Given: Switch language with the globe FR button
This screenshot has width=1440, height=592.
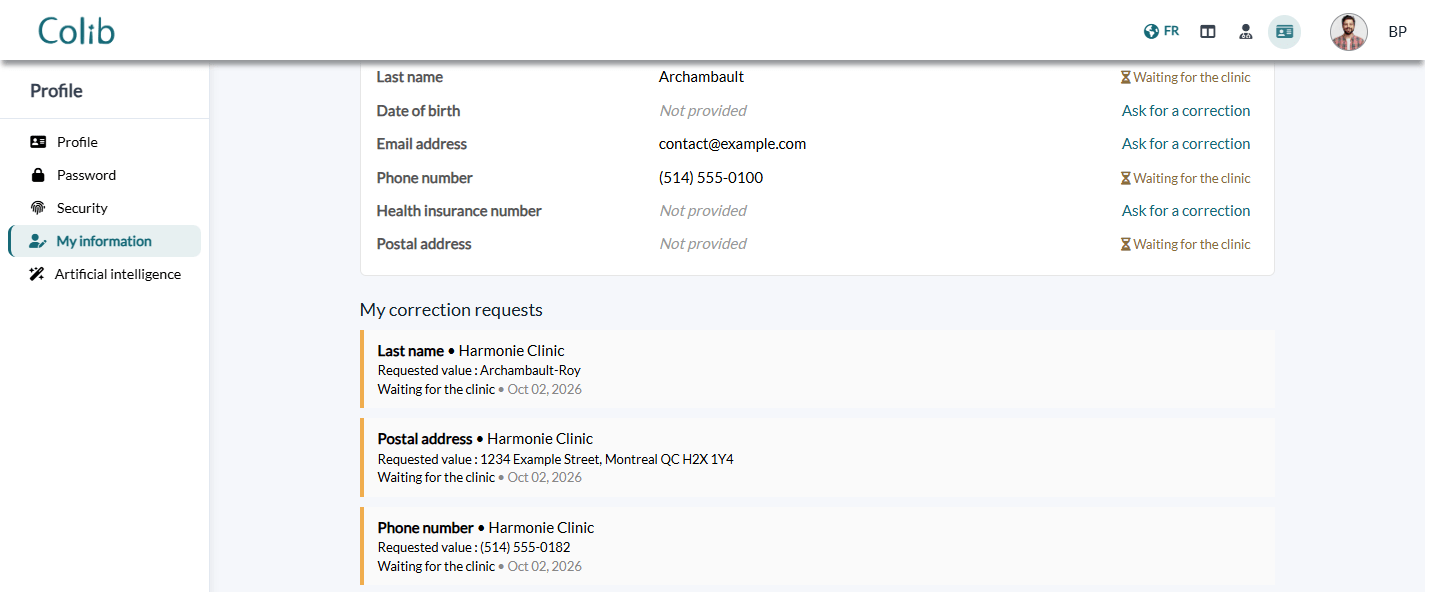Looking at the screenshot, I should click(x=1161, y=31).
